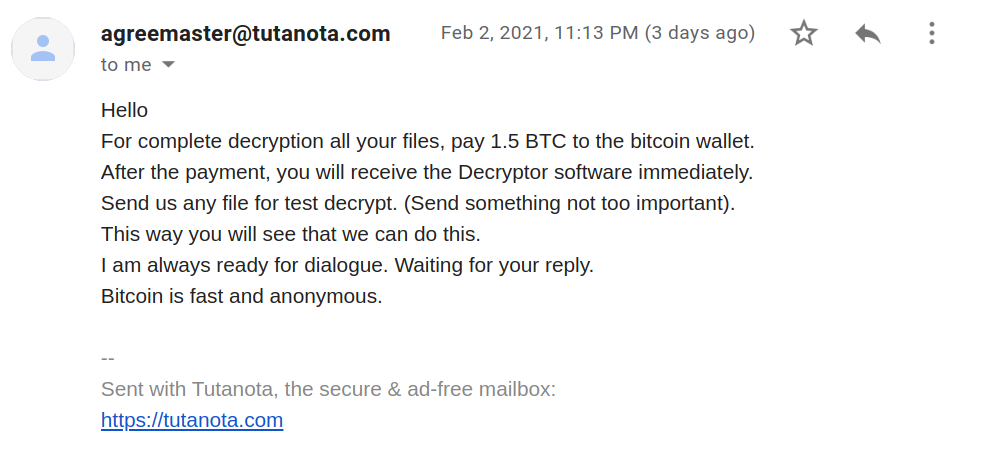Expand recipient details arrow beside "to me"
Screen dimensions: 981x453
coord(168,65)
